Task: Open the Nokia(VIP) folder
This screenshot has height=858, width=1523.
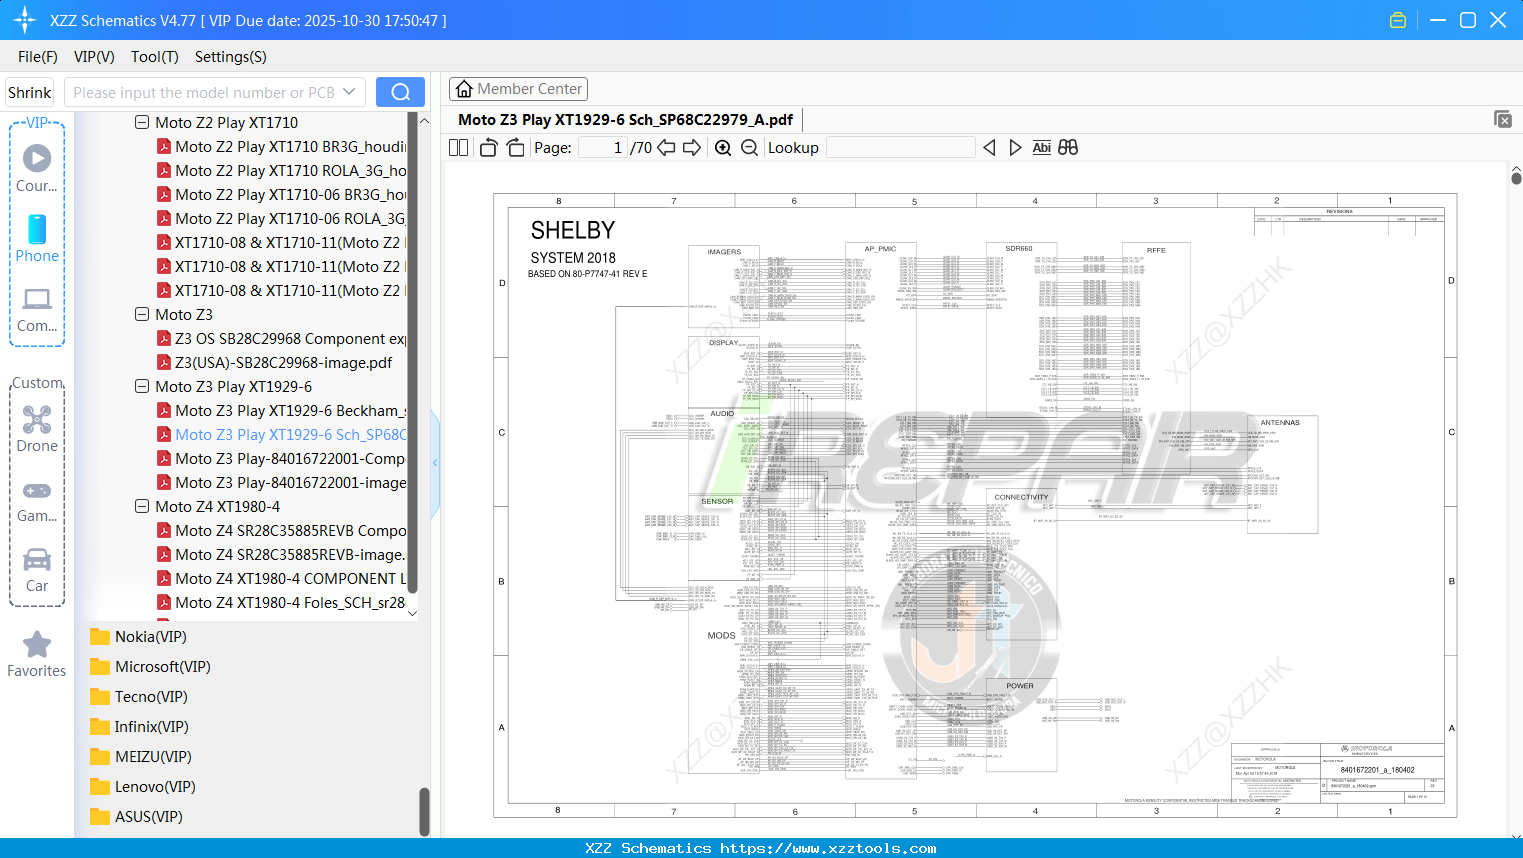Action: [x=138, y=637]
